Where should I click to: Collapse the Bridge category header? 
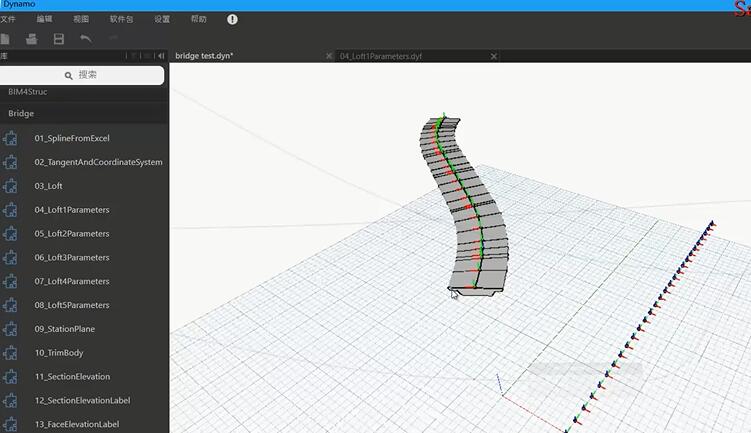[21, 114]
